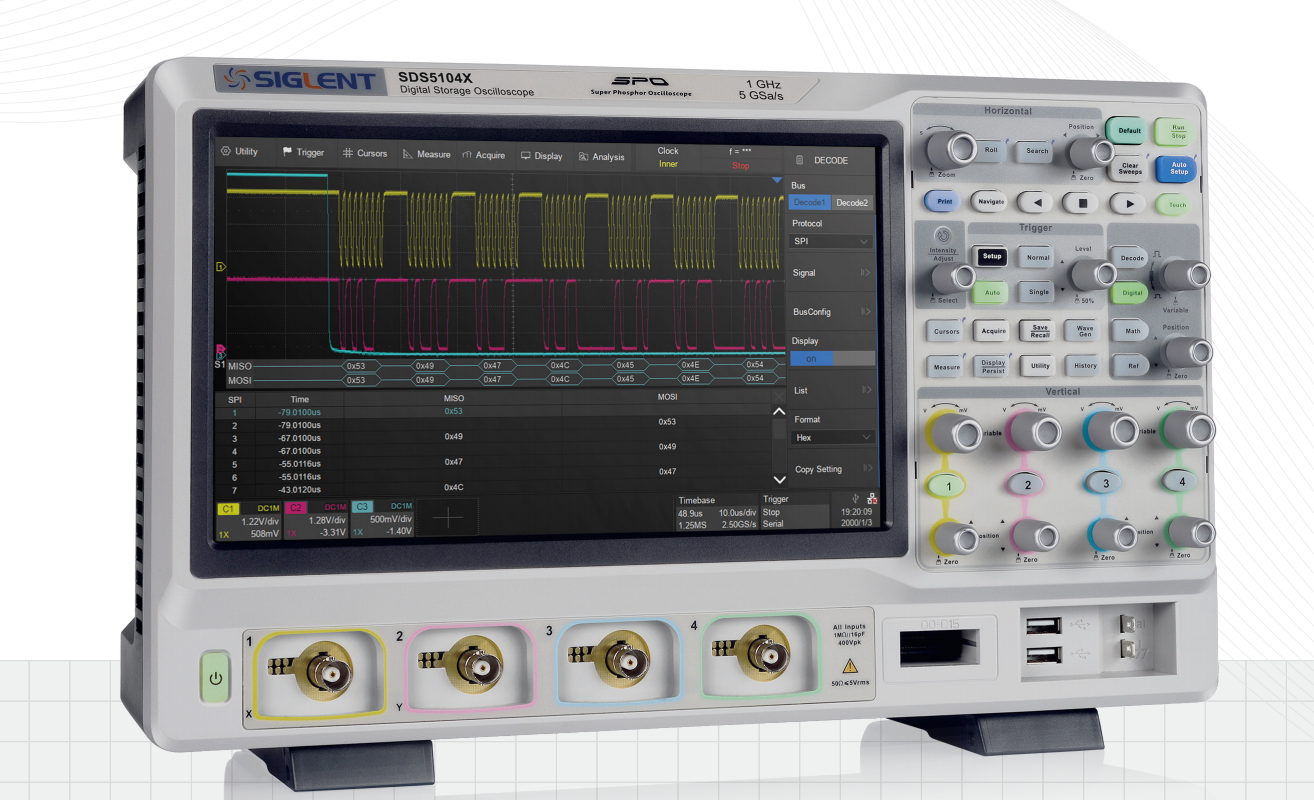The image size is (1314, 800).
Task: Open the Protocol SPI dropdown
Action: pyautogui.click(x=832, y=241)
